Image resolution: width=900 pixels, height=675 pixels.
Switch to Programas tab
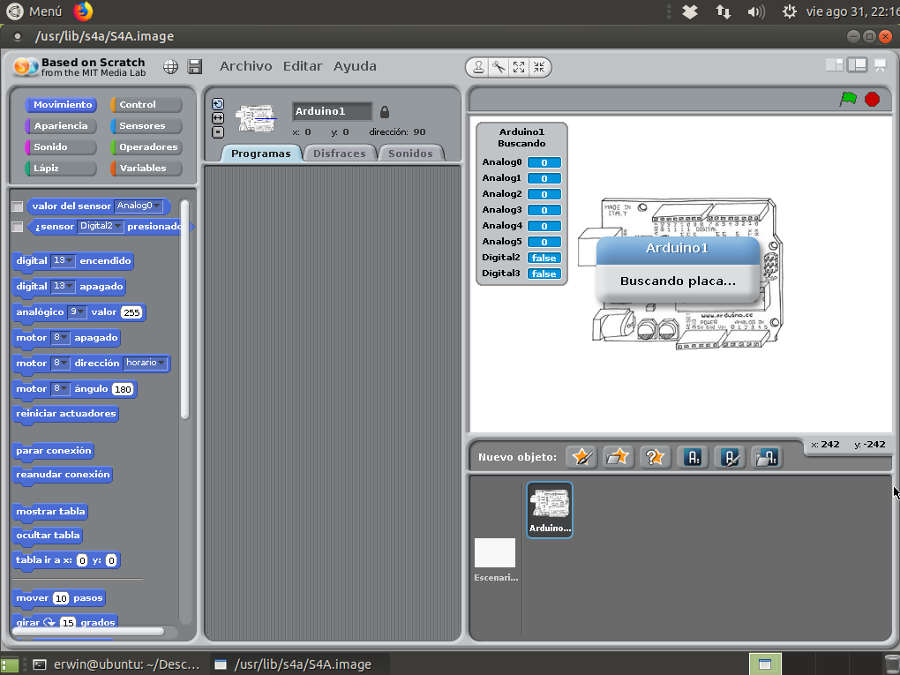coord(261,153)
